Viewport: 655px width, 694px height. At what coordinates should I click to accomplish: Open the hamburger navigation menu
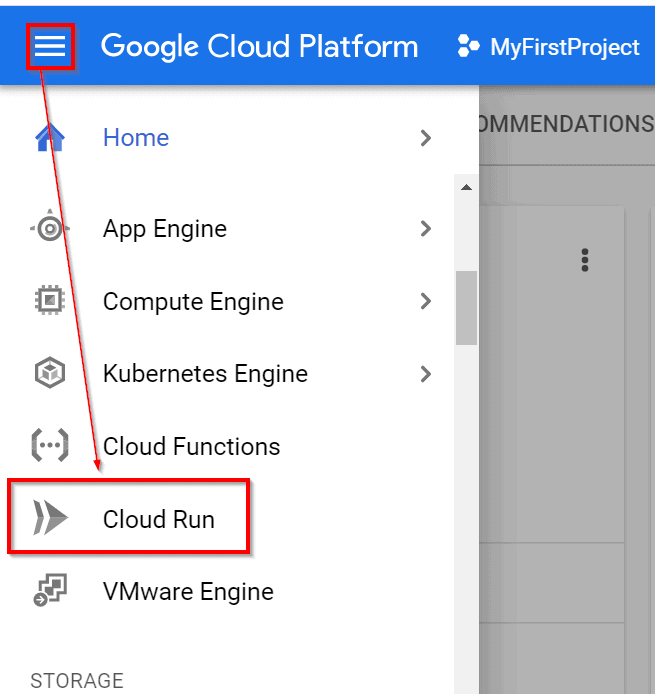pyautogui.click(x=50, y=46)
